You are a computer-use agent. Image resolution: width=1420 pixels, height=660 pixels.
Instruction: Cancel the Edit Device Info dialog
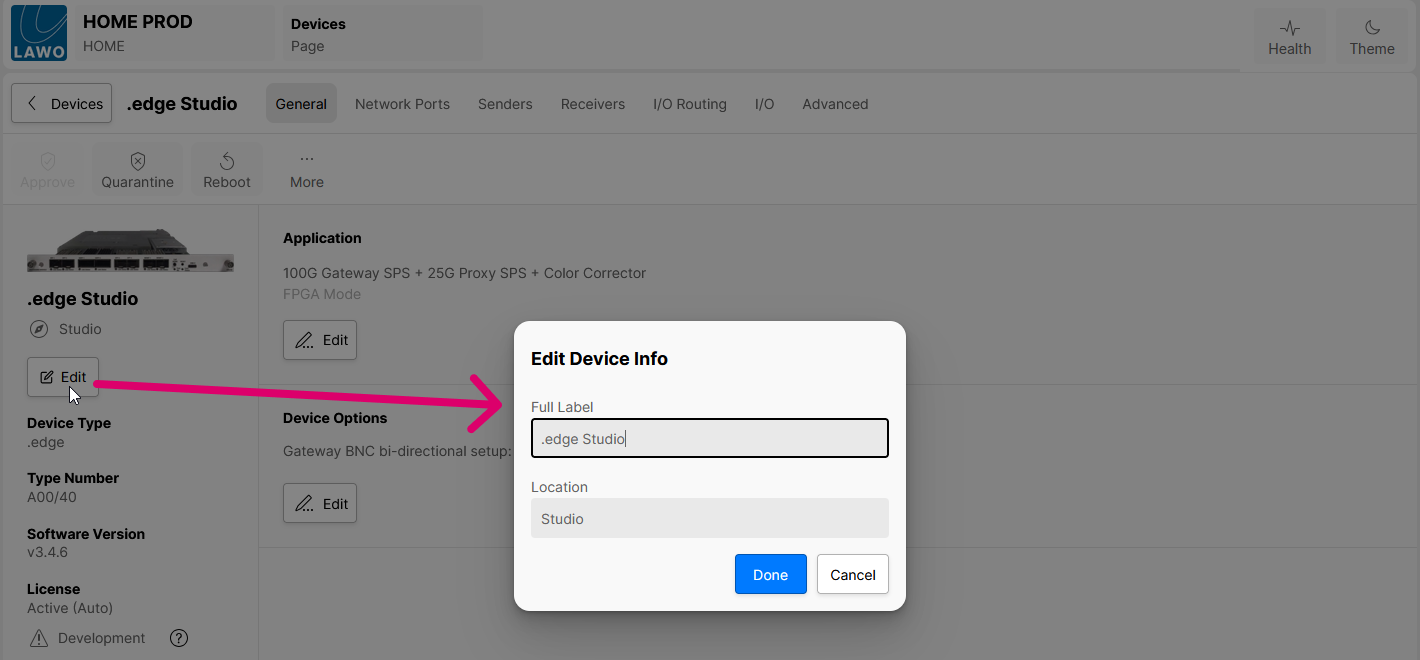point(853,575)
